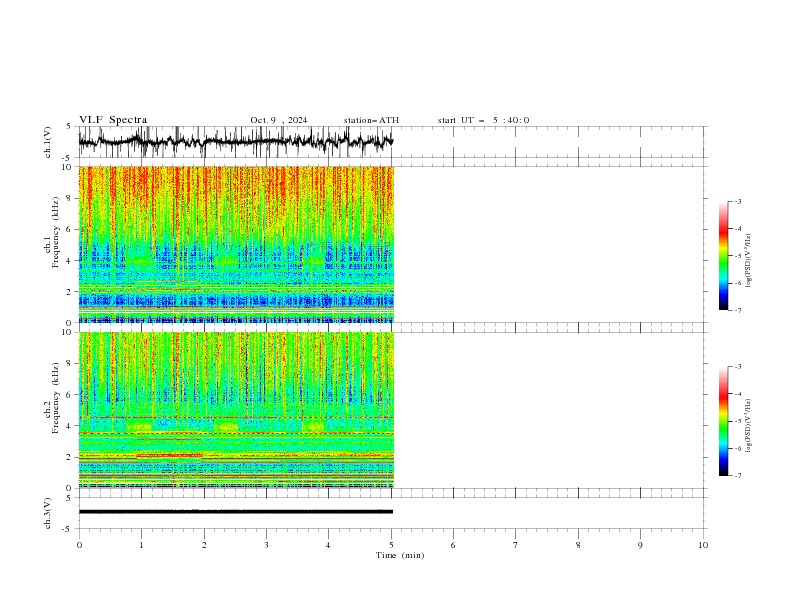Click the "-5" label on ch.2 color bar
Screen dimensions: 792x612
(x=737, y=421)
